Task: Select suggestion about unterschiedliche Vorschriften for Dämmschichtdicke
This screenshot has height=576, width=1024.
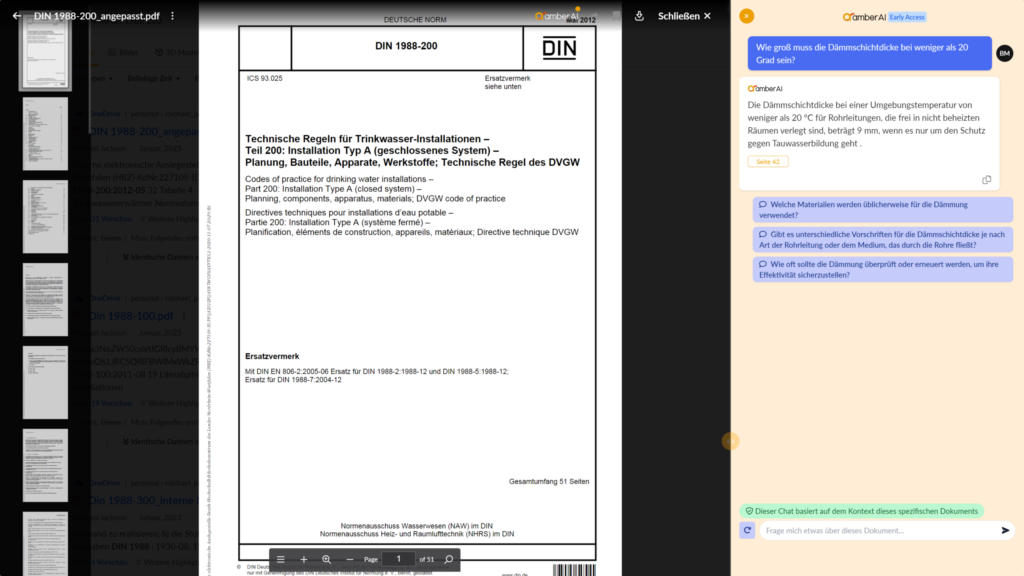Action: 881,239
